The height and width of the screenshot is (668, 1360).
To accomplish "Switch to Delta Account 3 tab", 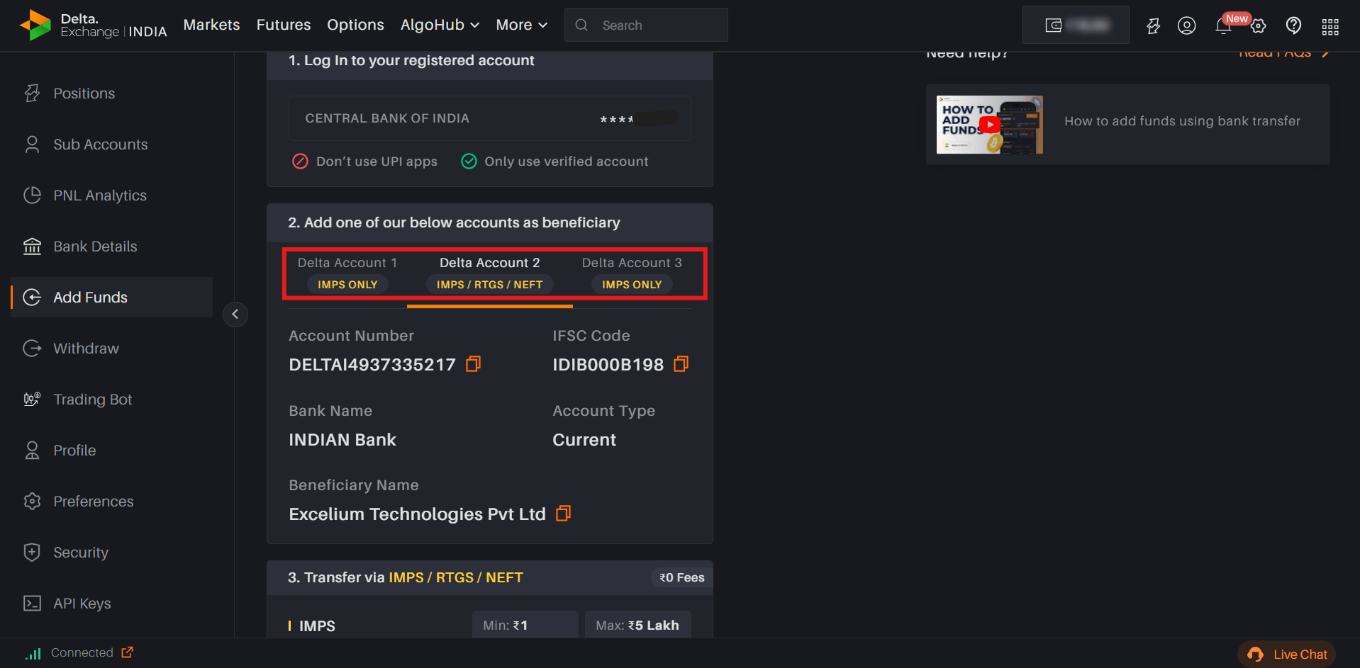I will click(x=632, y=274).
